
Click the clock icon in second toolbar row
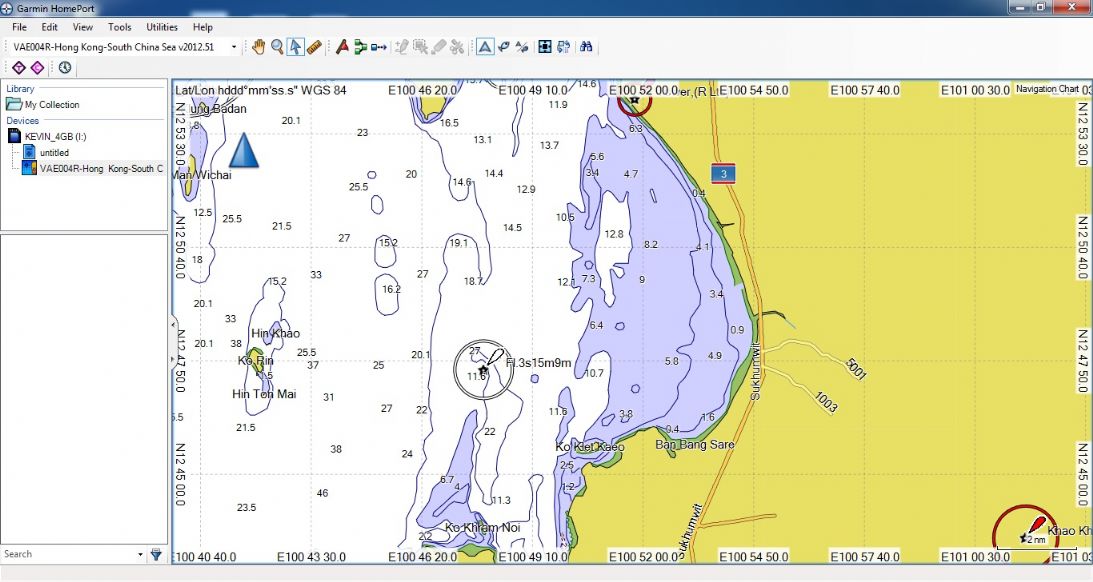(x=65, y=67)
